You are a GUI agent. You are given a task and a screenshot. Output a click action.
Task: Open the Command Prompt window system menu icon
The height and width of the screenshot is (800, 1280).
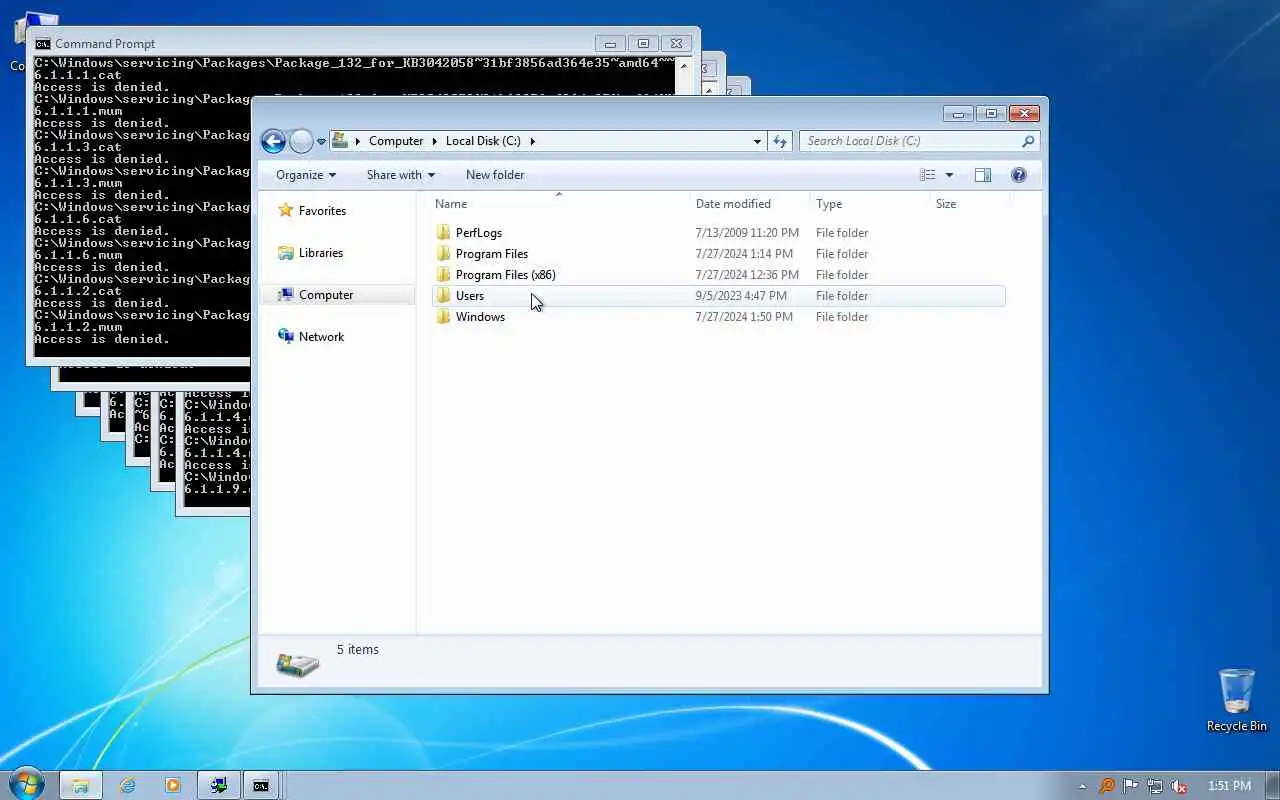point(43,44)
